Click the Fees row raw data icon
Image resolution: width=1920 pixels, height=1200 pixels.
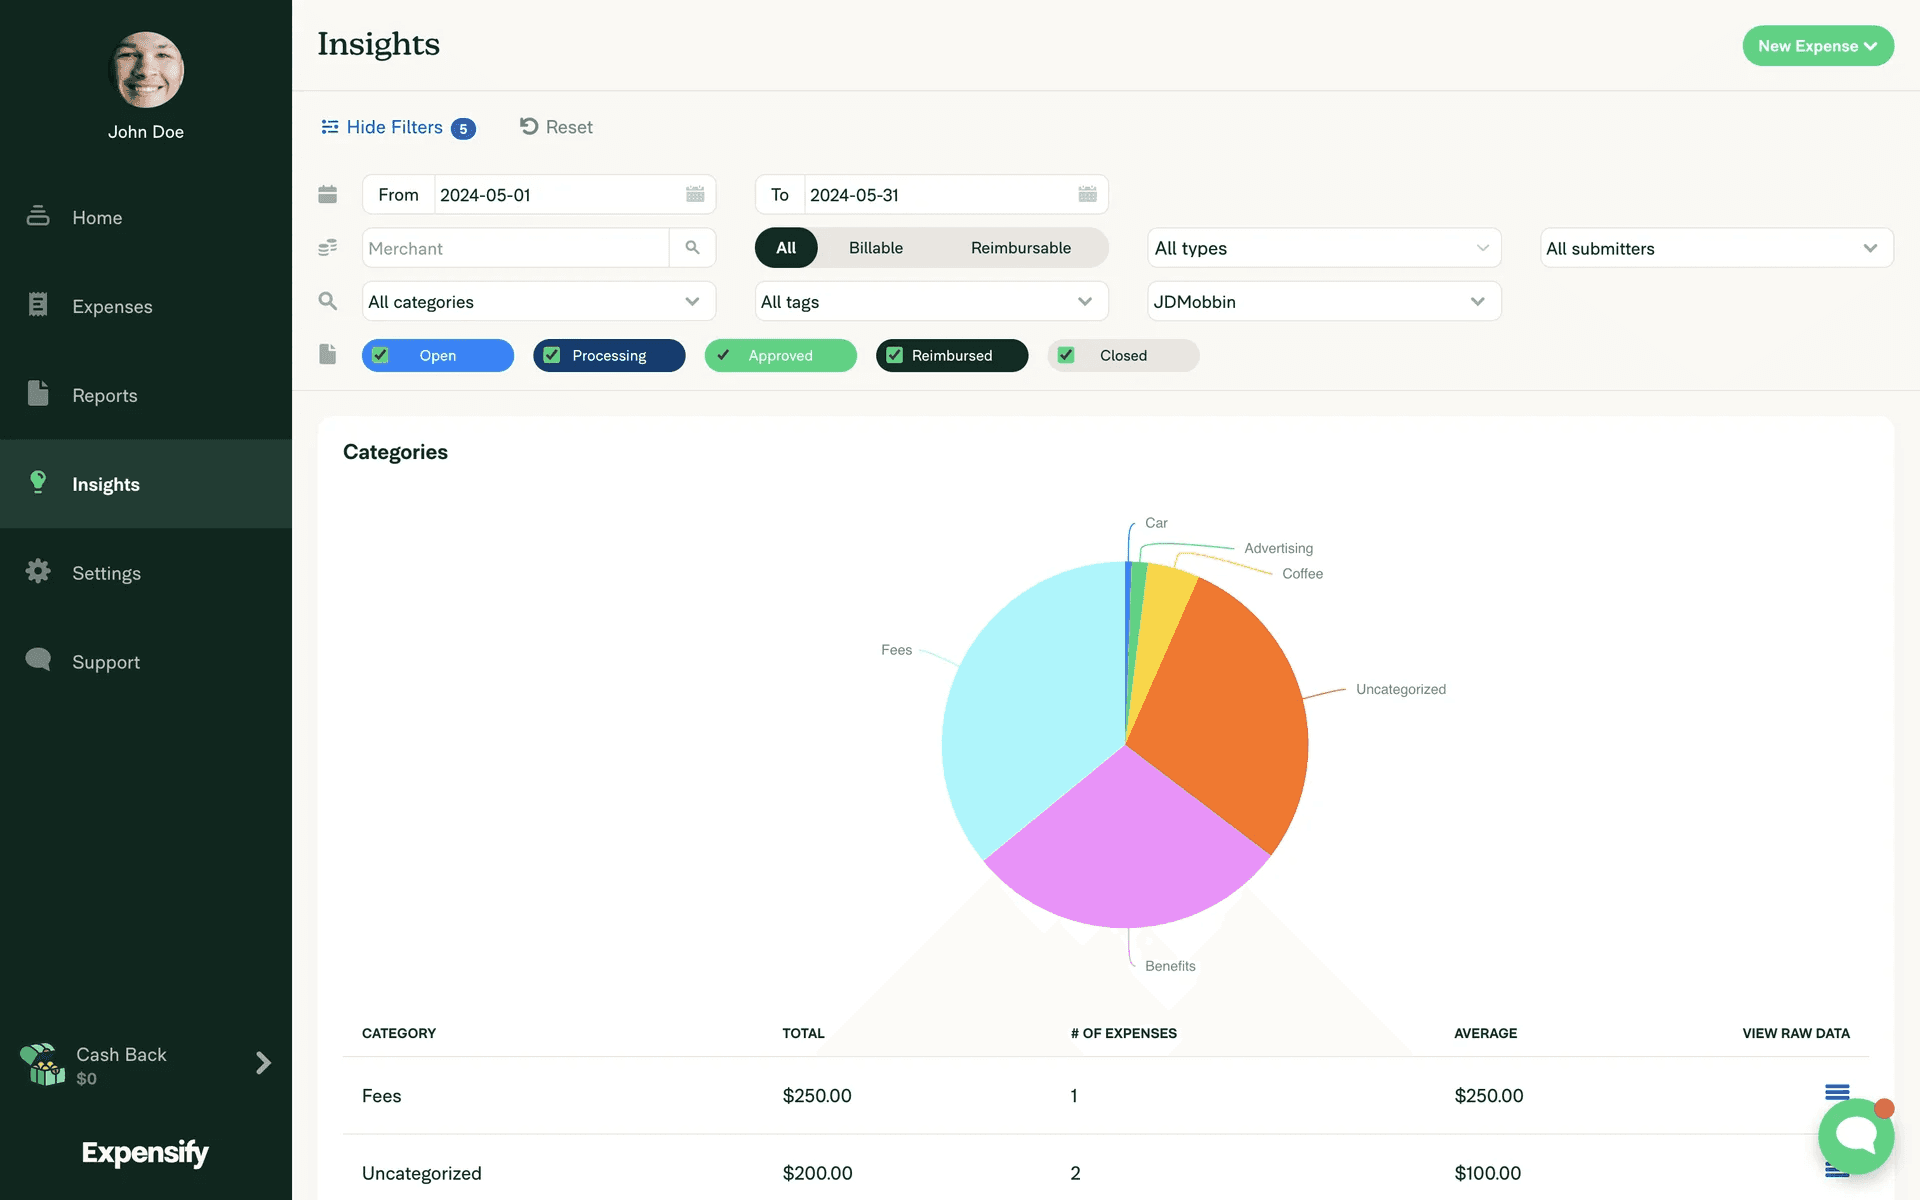[1836, 1091]
